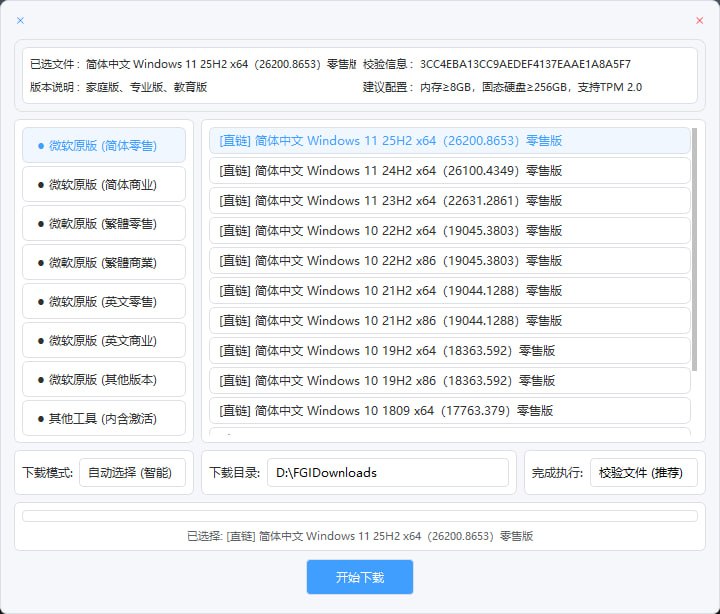Screen dimensions: 720x614
Task: Open 微软原版 (英文零售) category
Action: (104, 302)
